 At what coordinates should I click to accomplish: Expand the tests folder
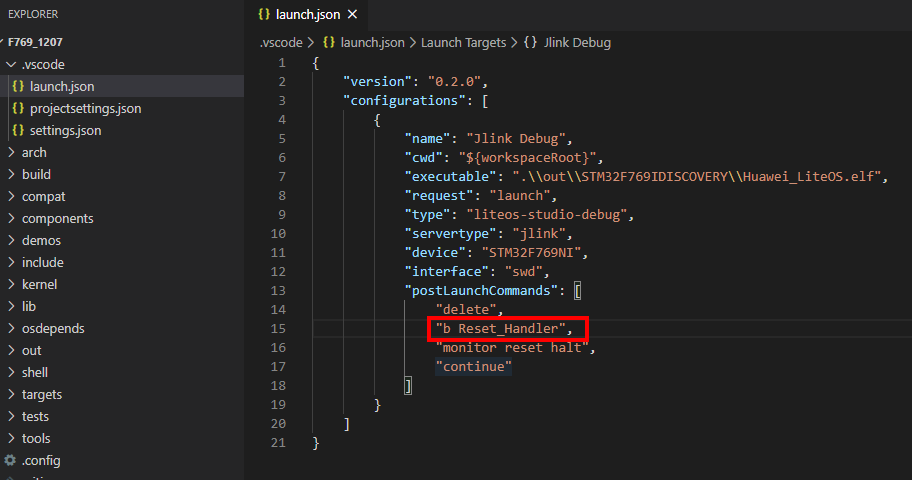coord(11,416)
